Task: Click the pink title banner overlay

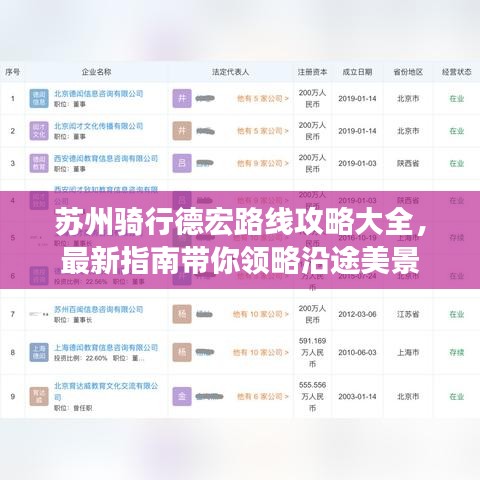Action: tap(240, 240)
